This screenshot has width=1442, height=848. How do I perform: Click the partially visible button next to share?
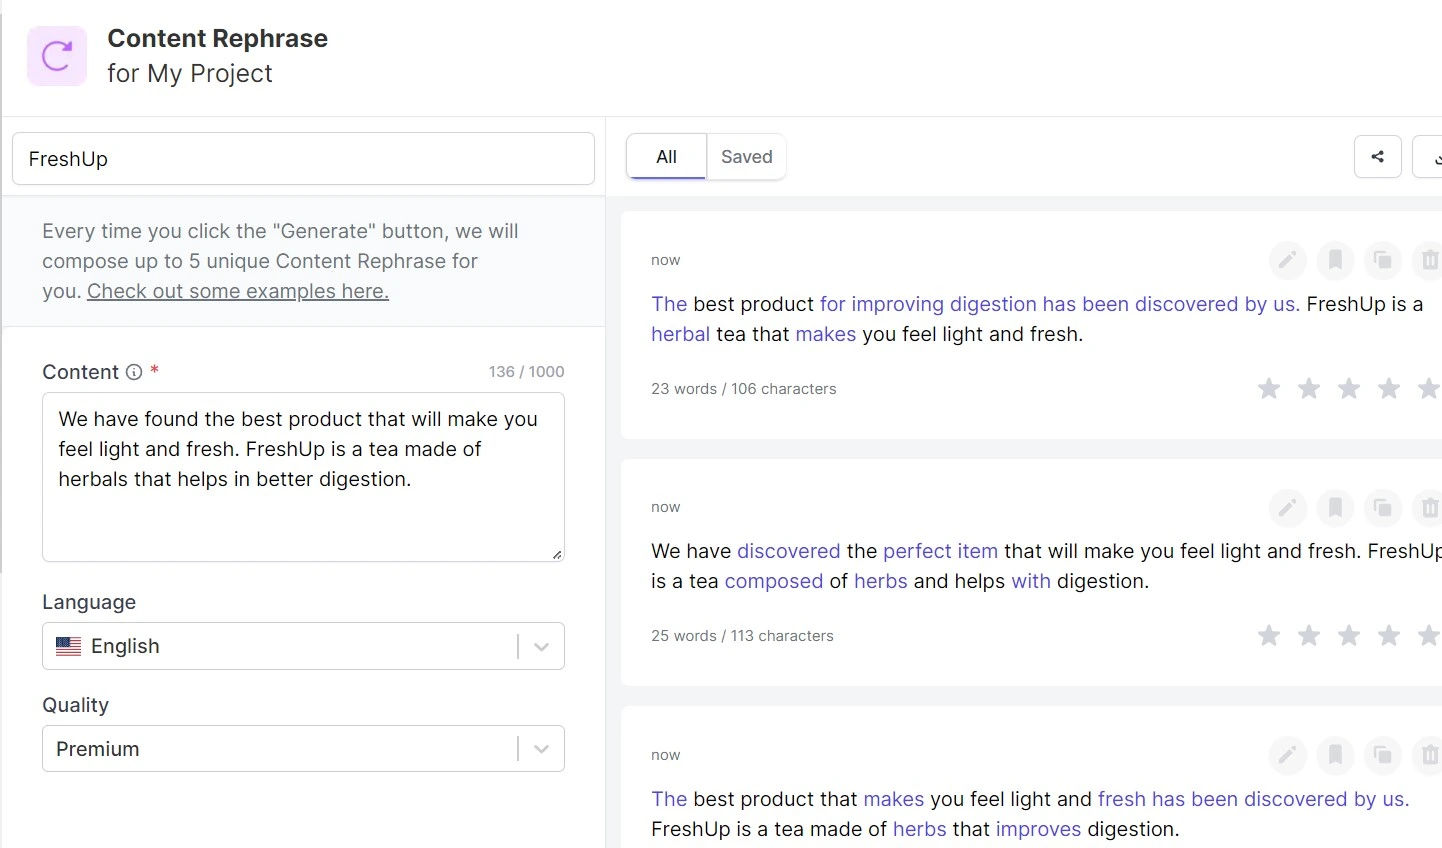1427,157
